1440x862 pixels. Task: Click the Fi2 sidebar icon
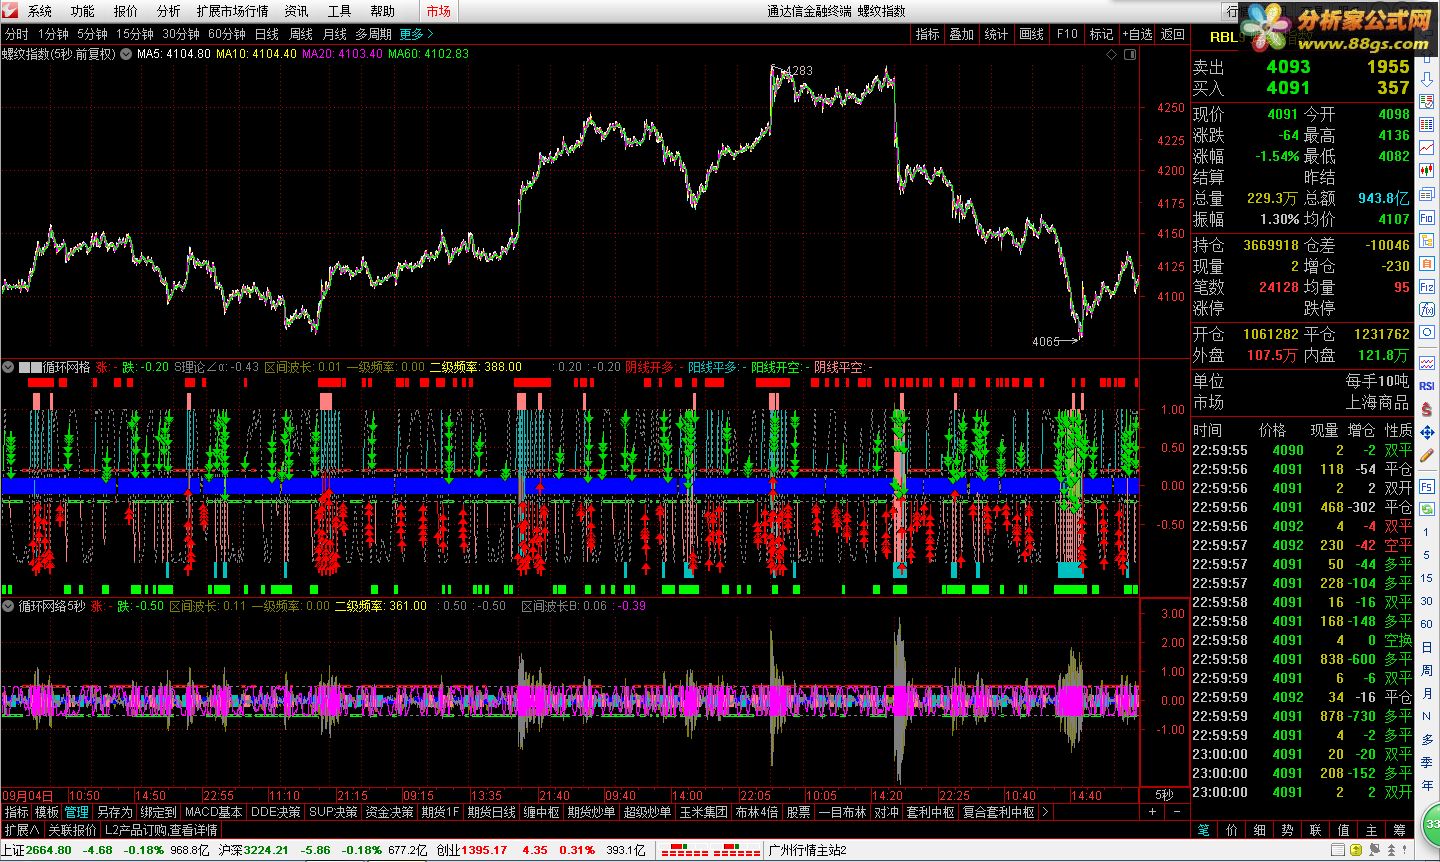coord(1427,286)
